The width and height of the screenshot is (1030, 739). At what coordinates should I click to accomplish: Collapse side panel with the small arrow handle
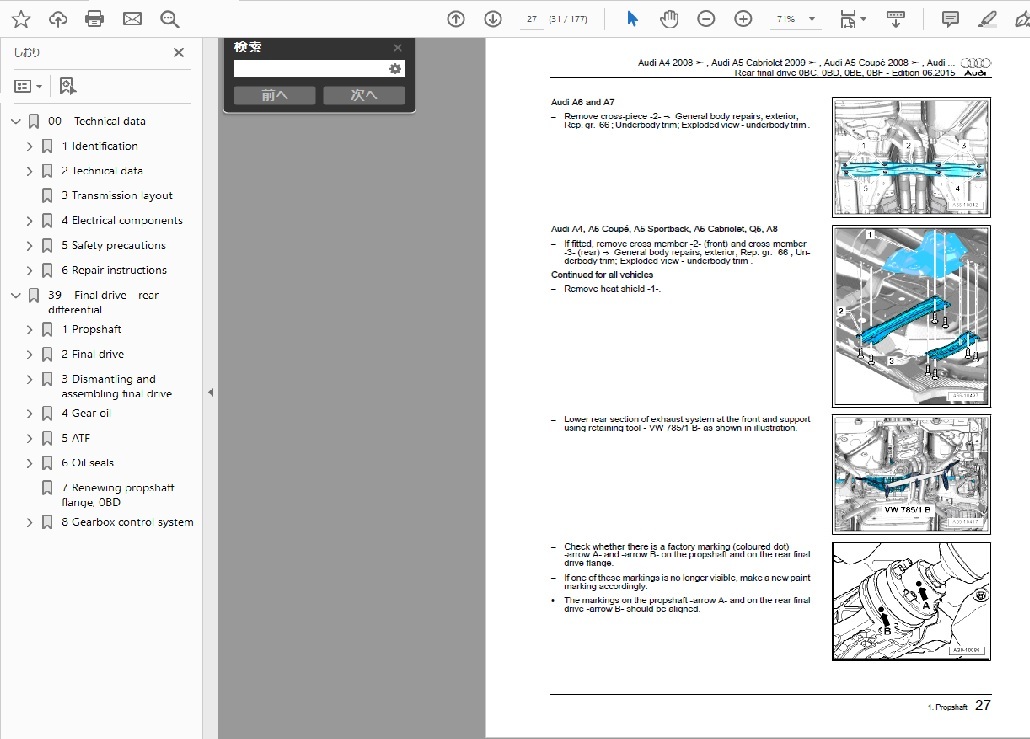(210, 393)
